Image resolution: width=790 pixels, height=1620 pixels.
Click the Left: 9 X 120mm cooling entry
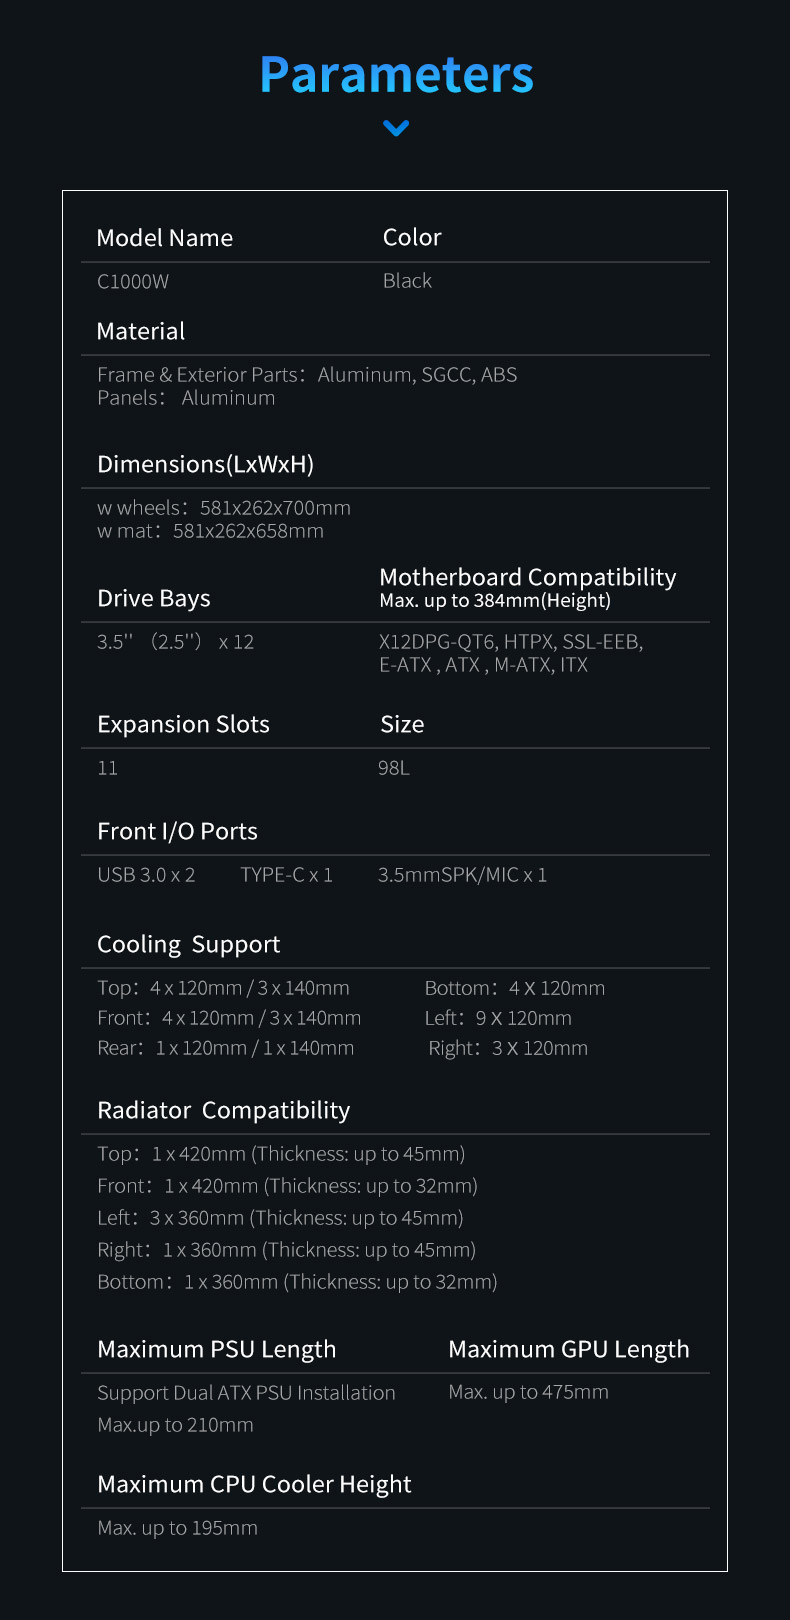pyautogui.click(x=498, y=1018)
